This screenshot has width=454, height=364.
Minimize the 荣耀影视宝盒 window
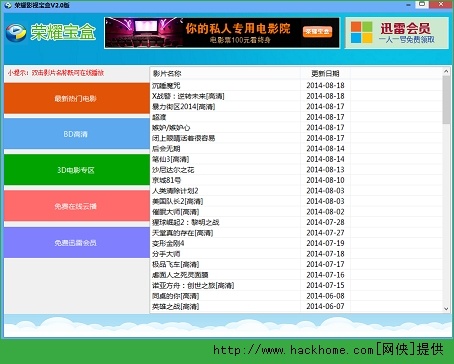tap(409, 5)
